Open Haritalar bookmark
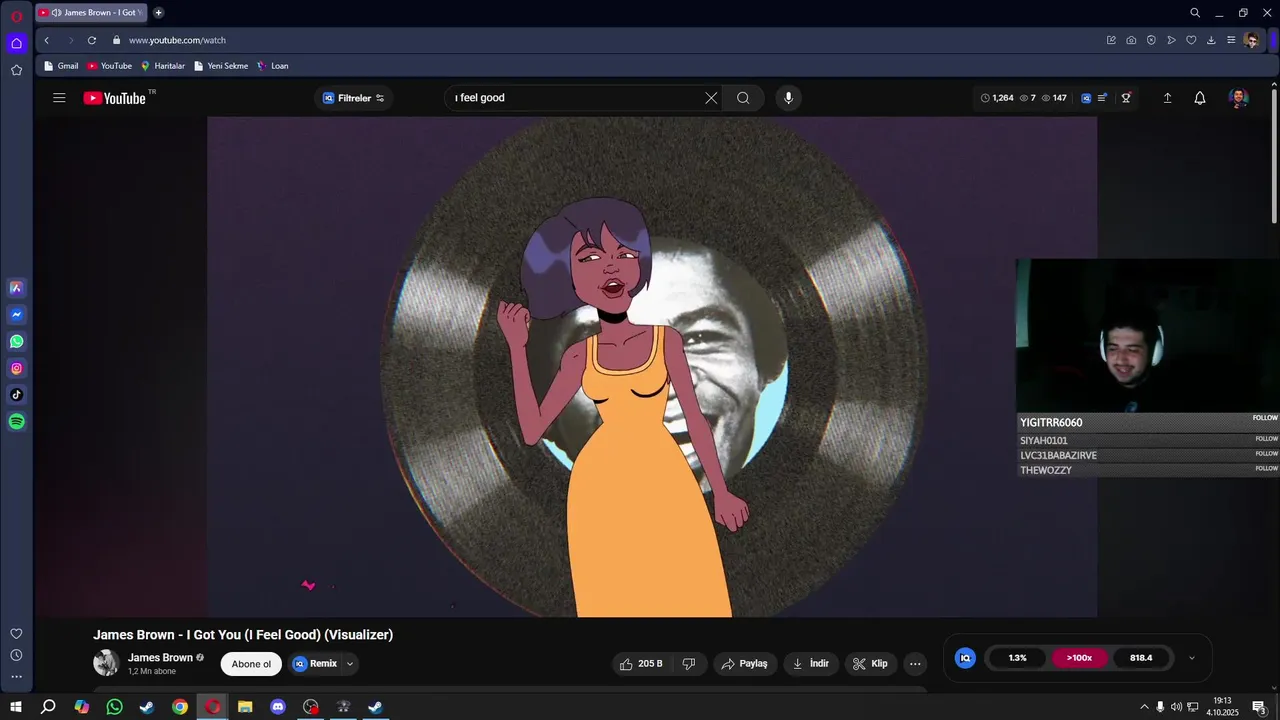The image size is (1280, 720). pos(163,66)
